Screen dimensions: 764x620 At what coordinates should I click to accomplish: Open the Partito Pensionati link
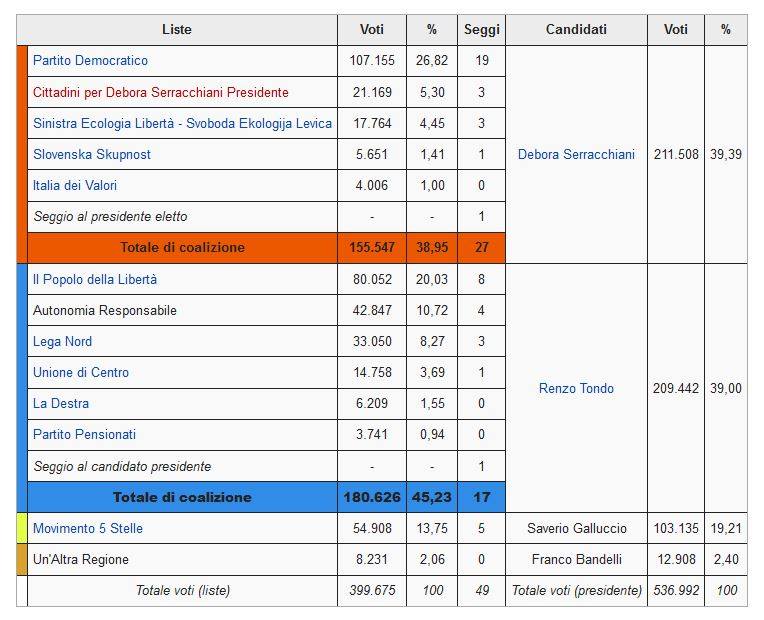(x=84, y=434)
